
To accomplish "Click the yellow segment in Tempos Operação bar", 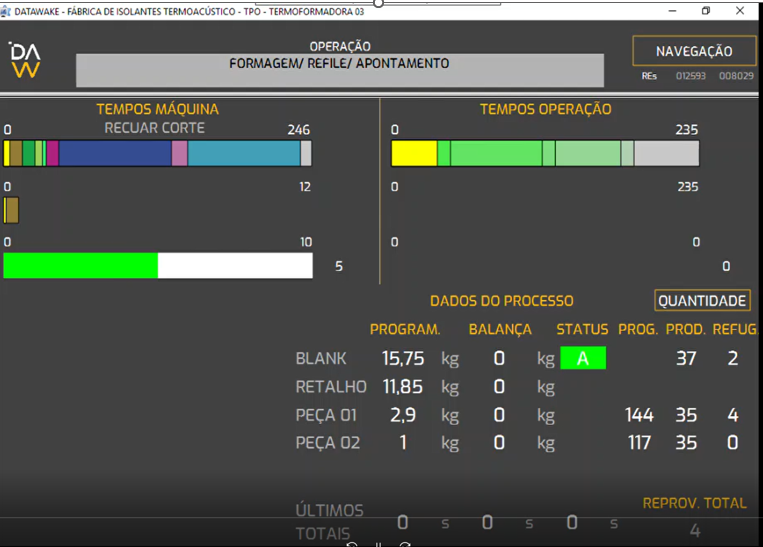I will 414,153.
